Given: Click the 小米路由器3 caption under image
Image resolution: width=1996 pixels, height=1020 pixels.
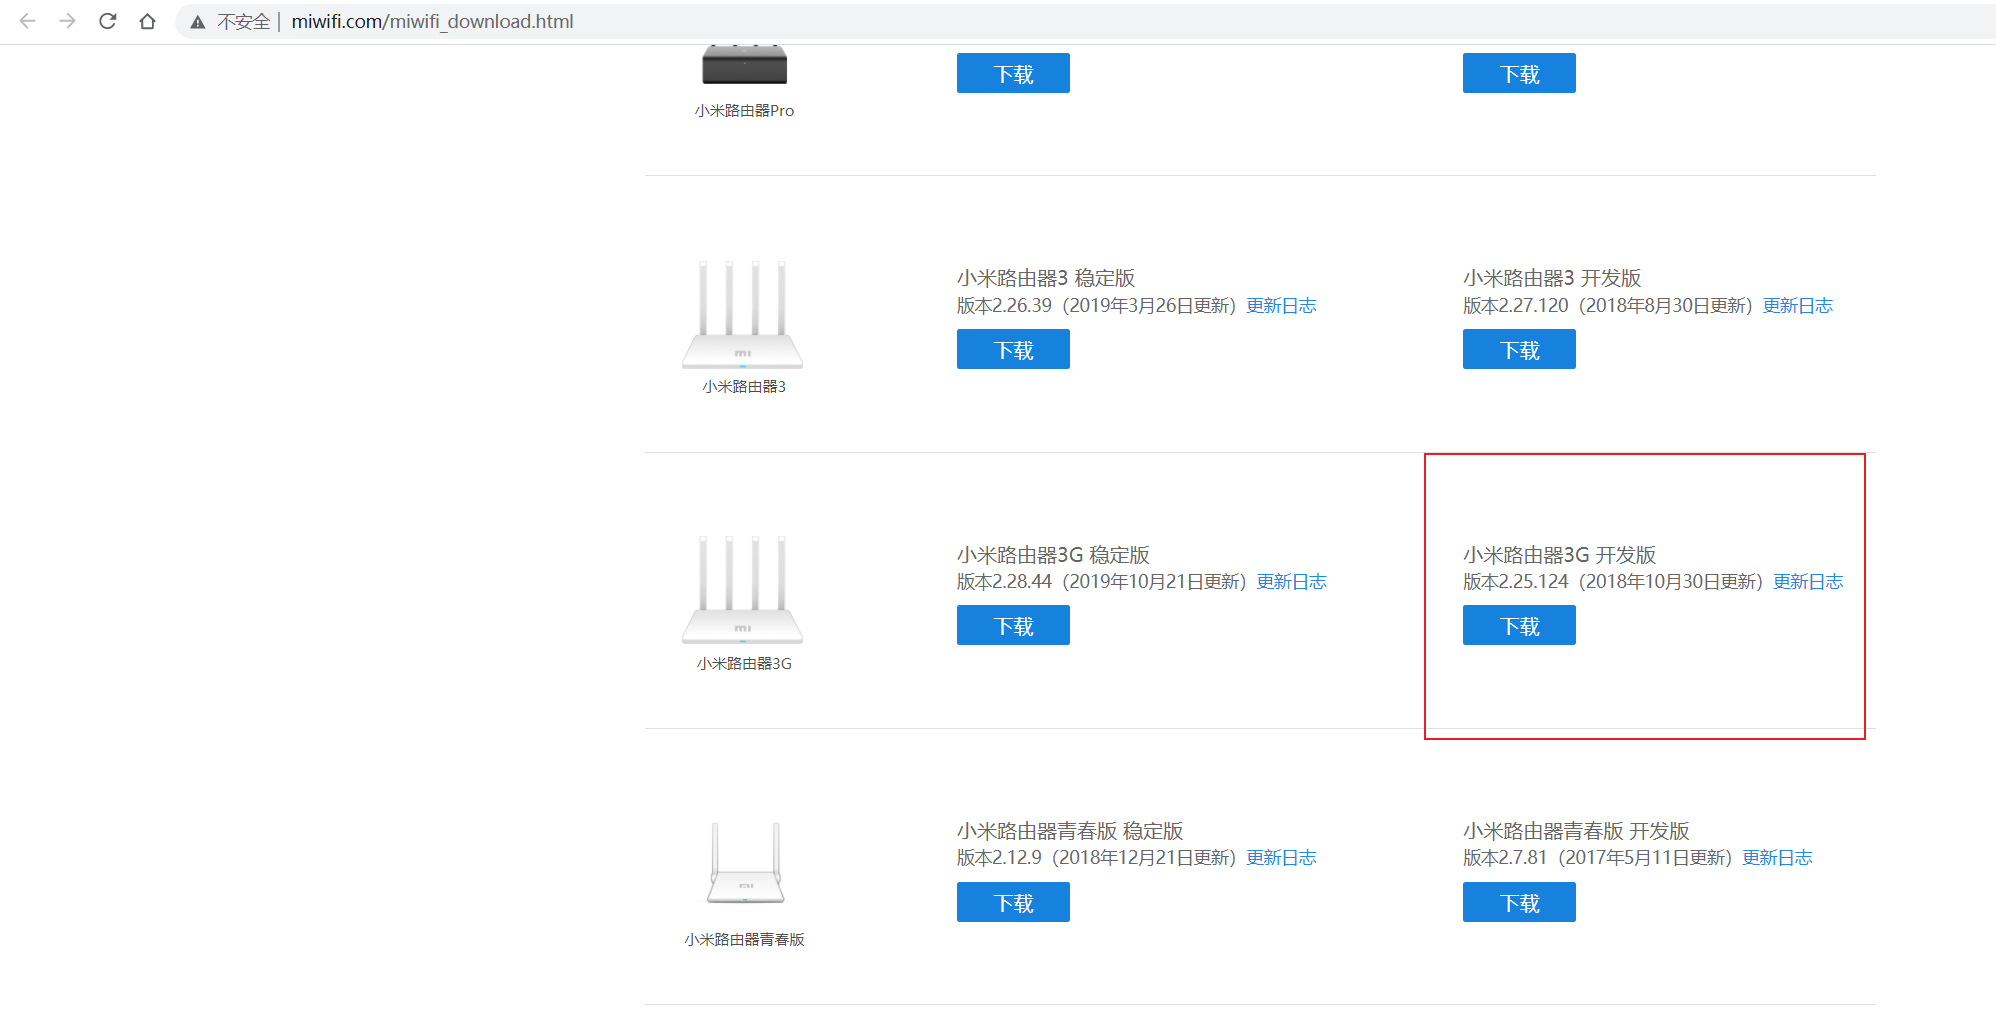Looking at the screenshot, I should click(744, 387).
